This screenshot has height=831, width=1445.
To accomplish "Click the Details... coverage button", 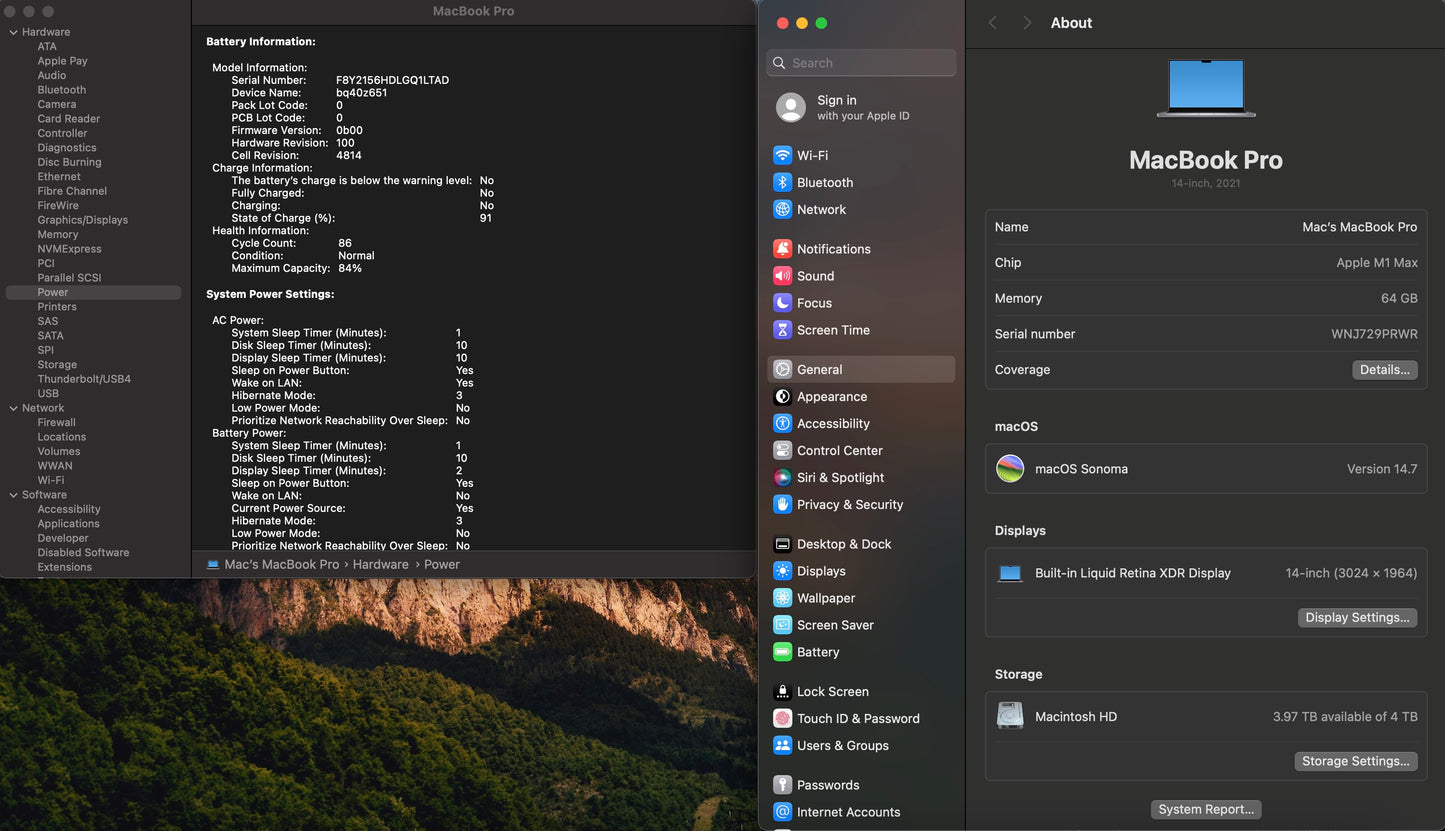I will pyautogui.click(x=1384, y=370).
